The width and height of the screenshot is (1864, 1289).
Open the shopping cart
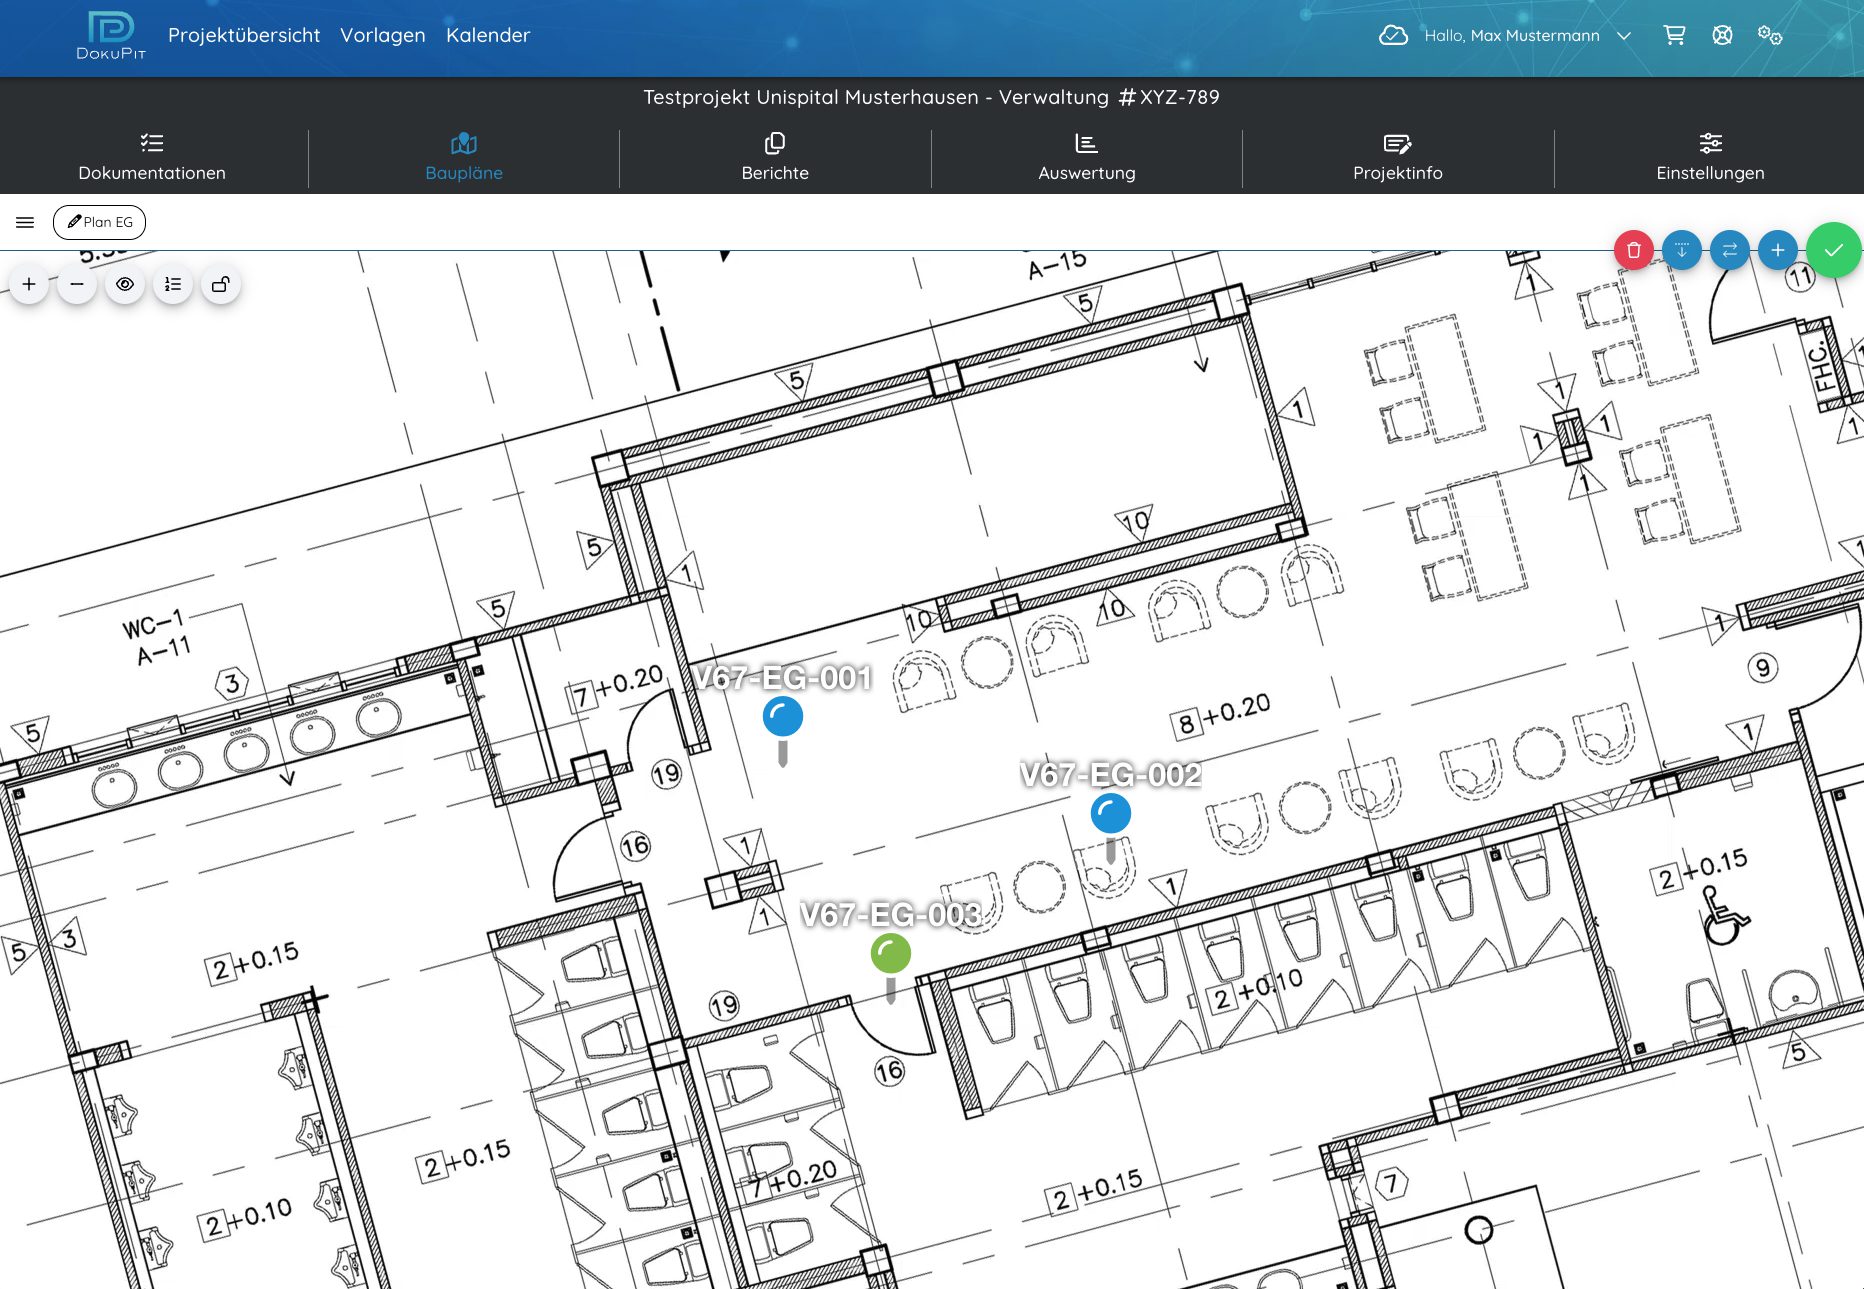(1674, 36)
